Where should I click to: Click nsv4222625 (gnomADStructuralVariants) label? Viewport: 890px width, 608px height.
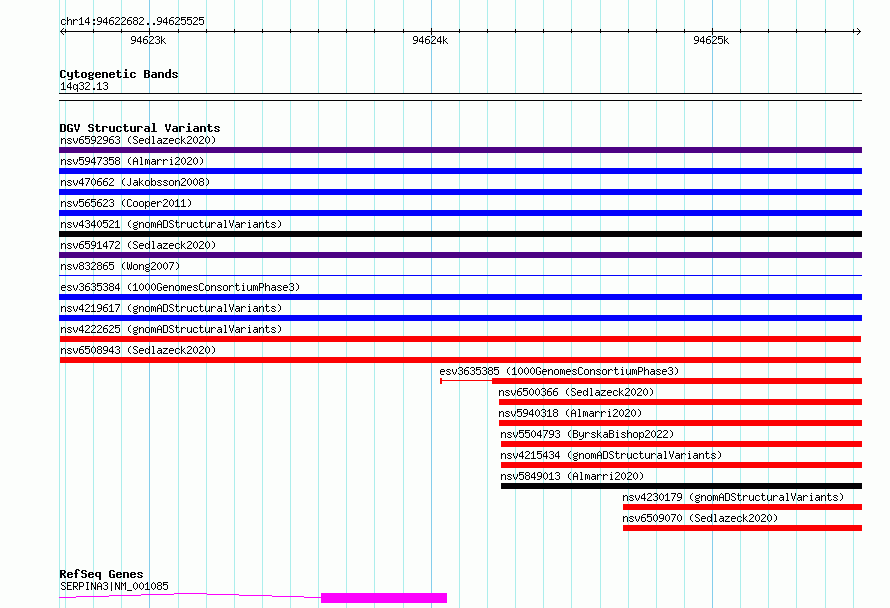pyautogui.click(x=171, y=329)
